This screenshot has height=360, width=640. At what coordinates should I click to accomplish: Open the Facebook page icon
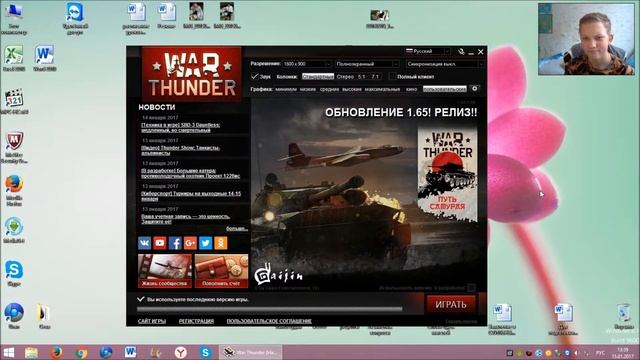point(175,243)
